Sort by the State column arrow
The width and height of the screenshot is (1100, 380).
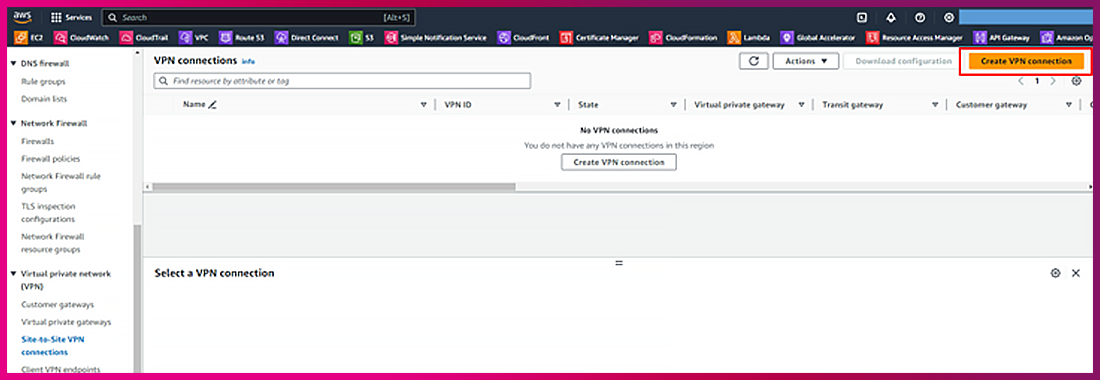(673, 105)
